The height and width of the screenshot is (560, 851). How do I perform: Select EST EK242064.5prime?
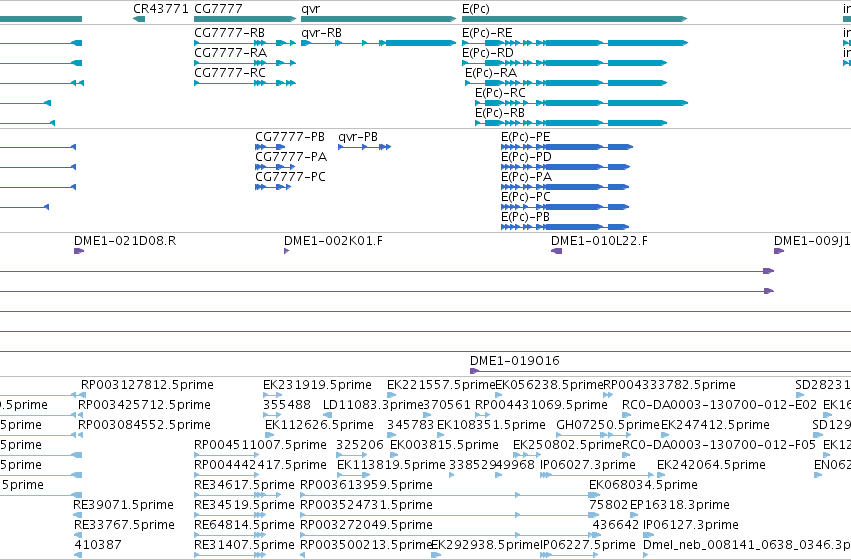coord(711,465)
